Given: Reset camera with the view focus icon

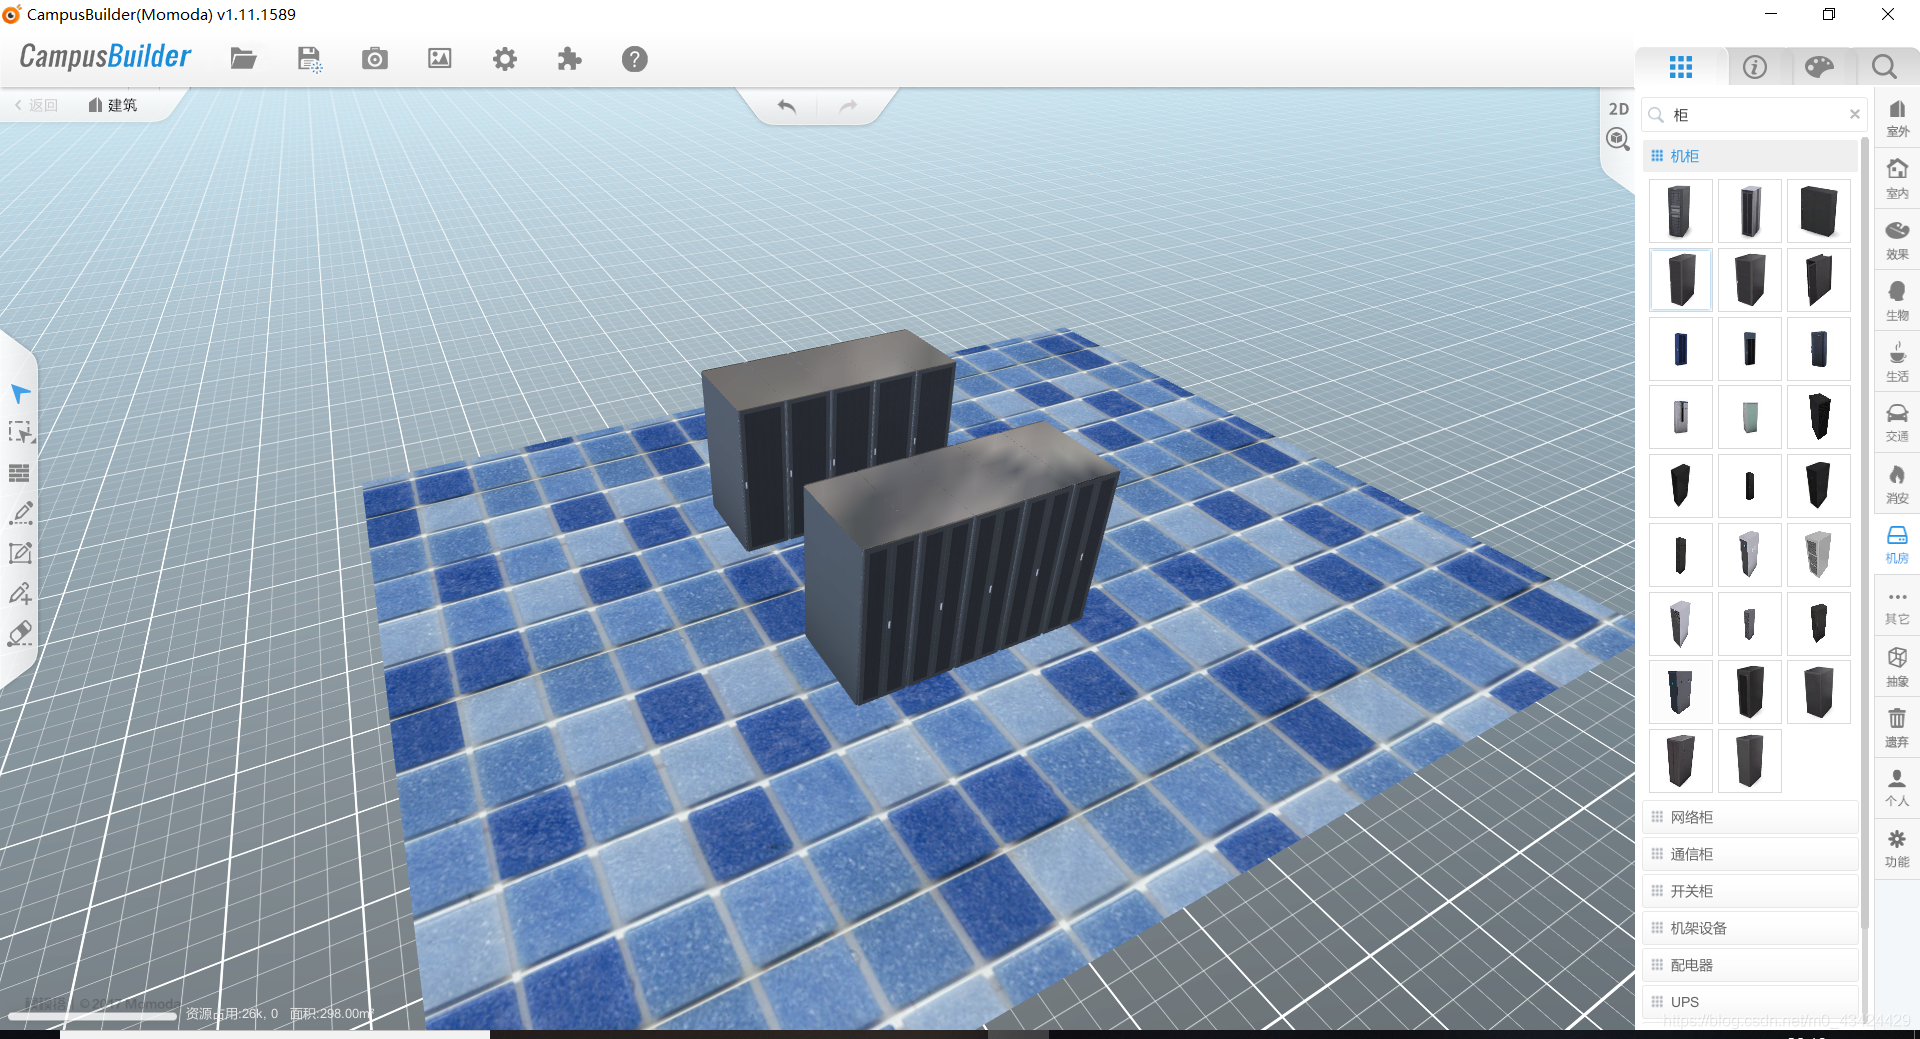Looking at the screenshot, I should click(1618, 139).
